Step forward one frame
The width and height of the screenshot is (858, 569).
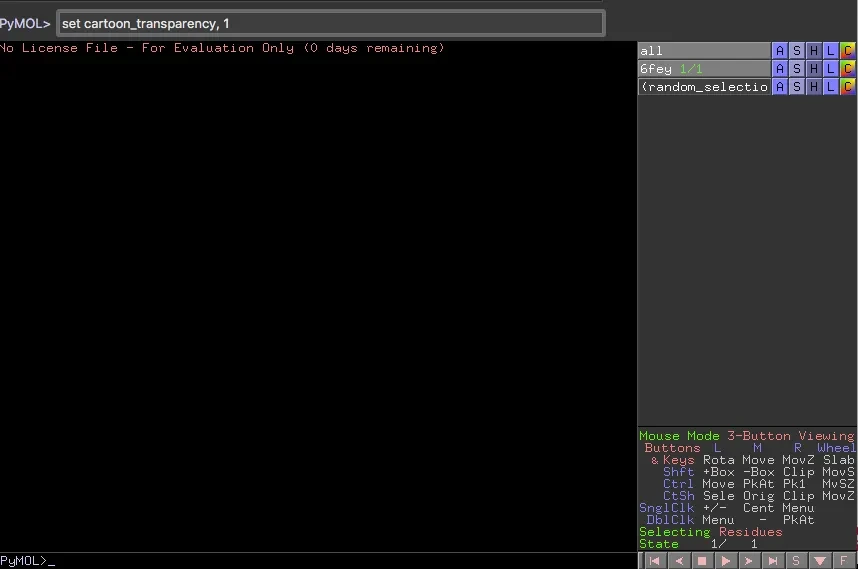[749, 561]
